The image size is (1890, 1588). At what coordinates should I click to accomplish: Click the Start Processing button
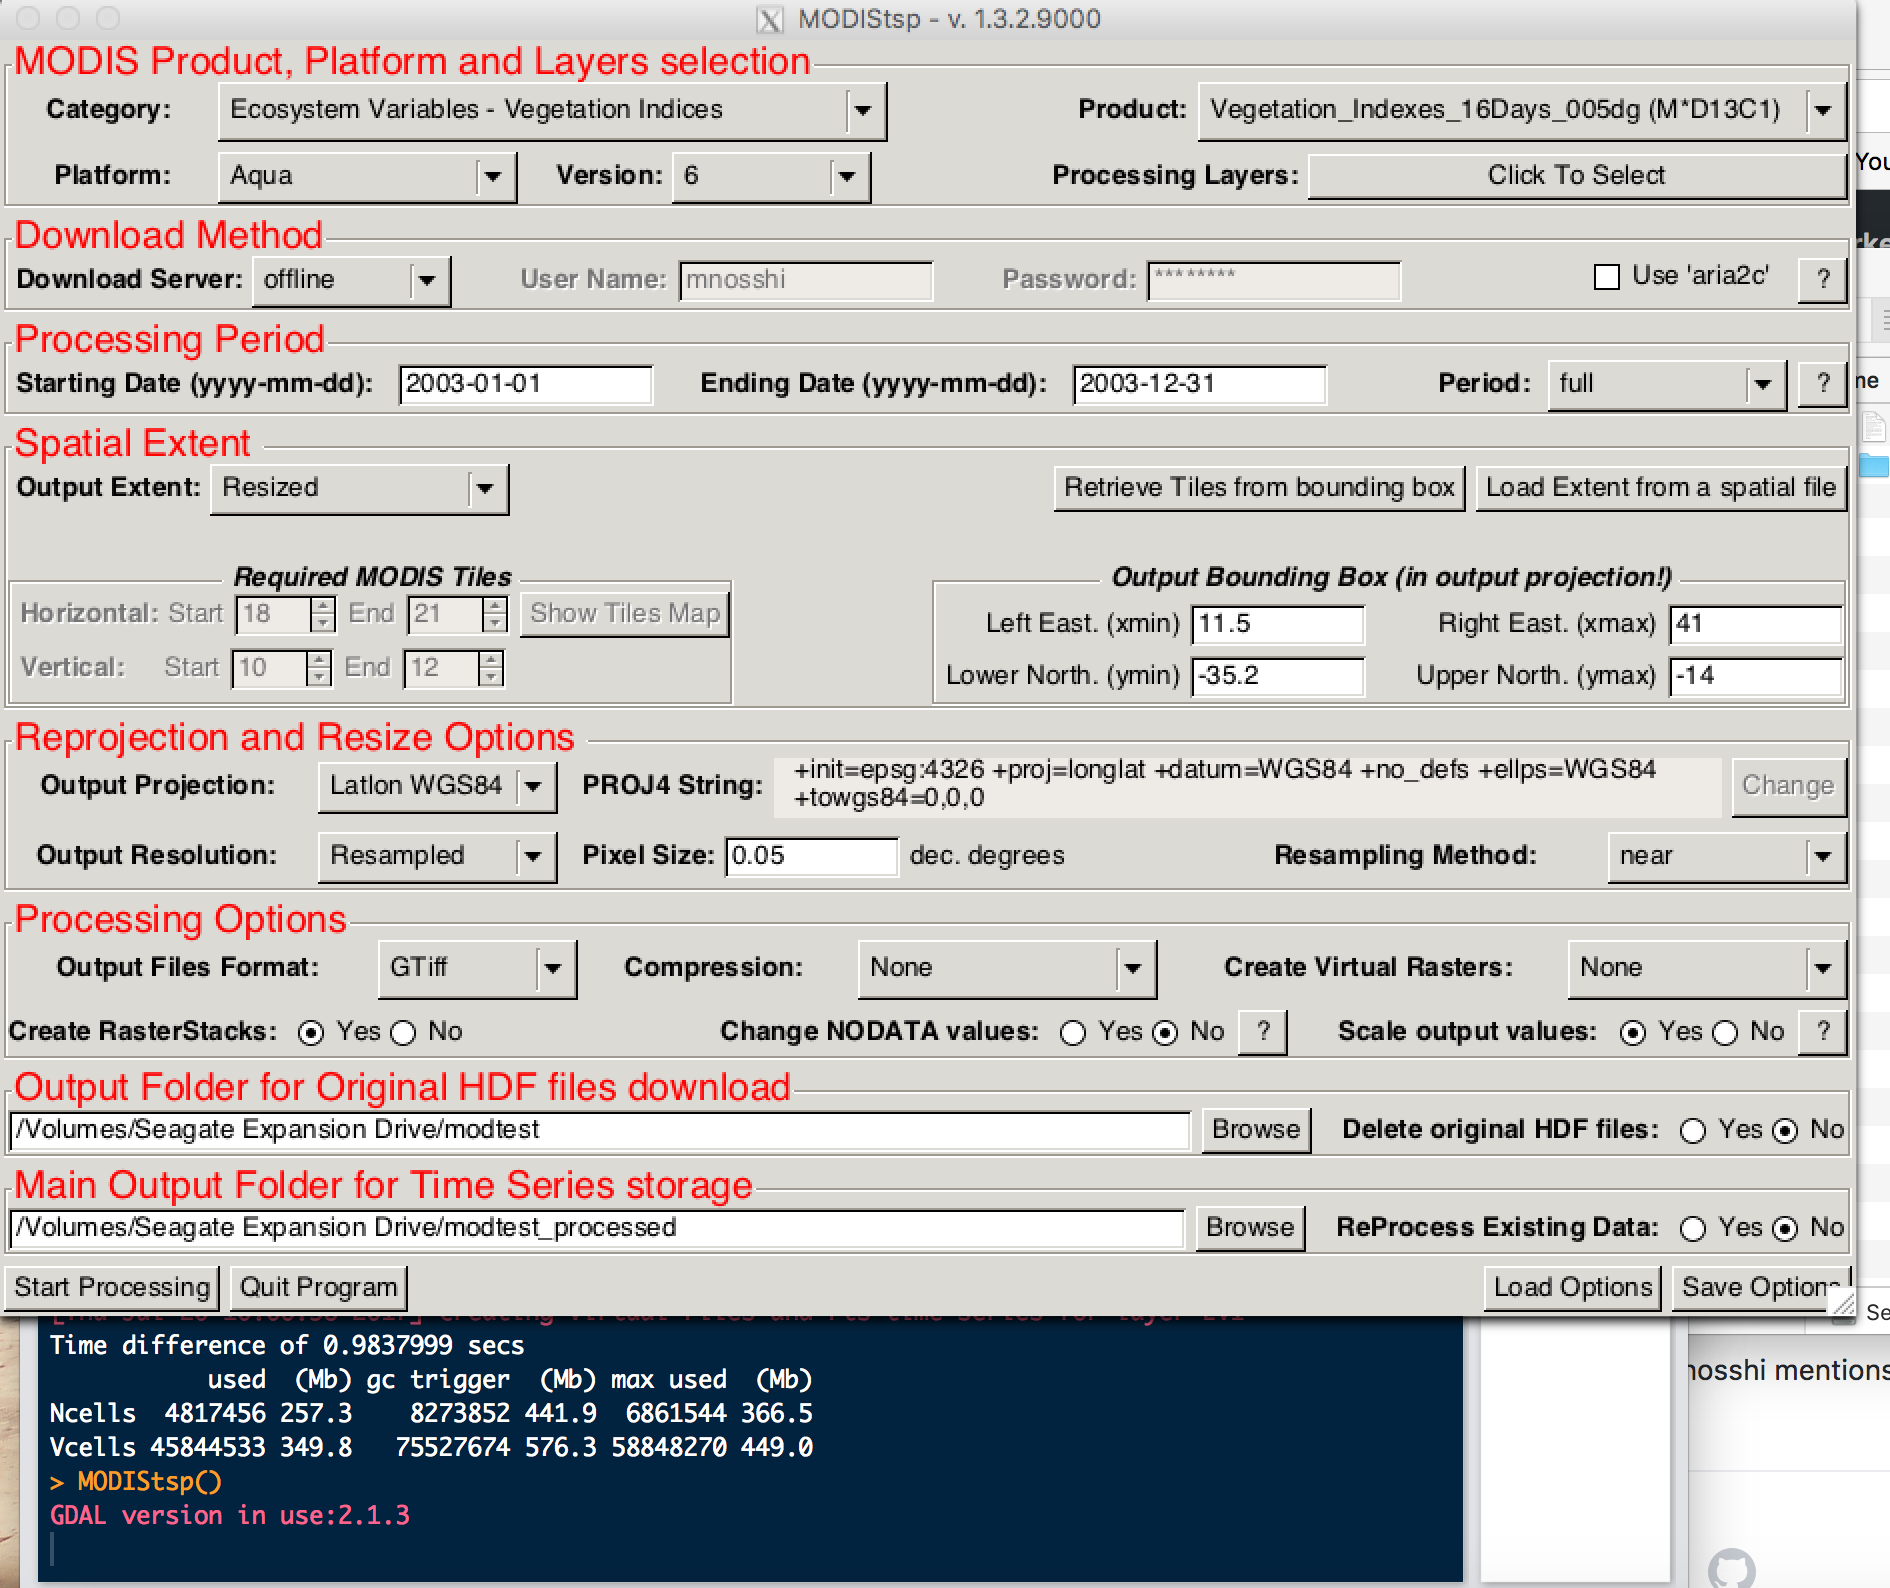[x=111, y=1287]
